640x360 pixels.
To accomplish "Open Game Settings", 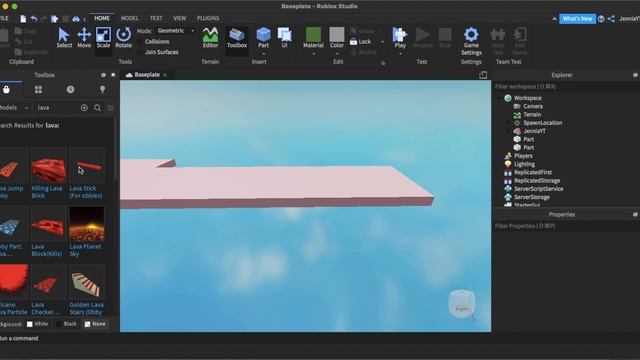I will click(x=471, y=41).
